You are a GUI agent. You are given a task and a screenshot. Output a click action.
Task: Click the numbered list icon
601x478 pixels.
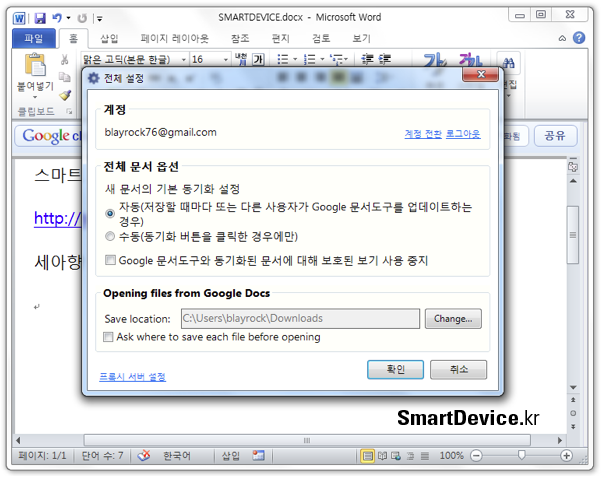click(310, 59)
